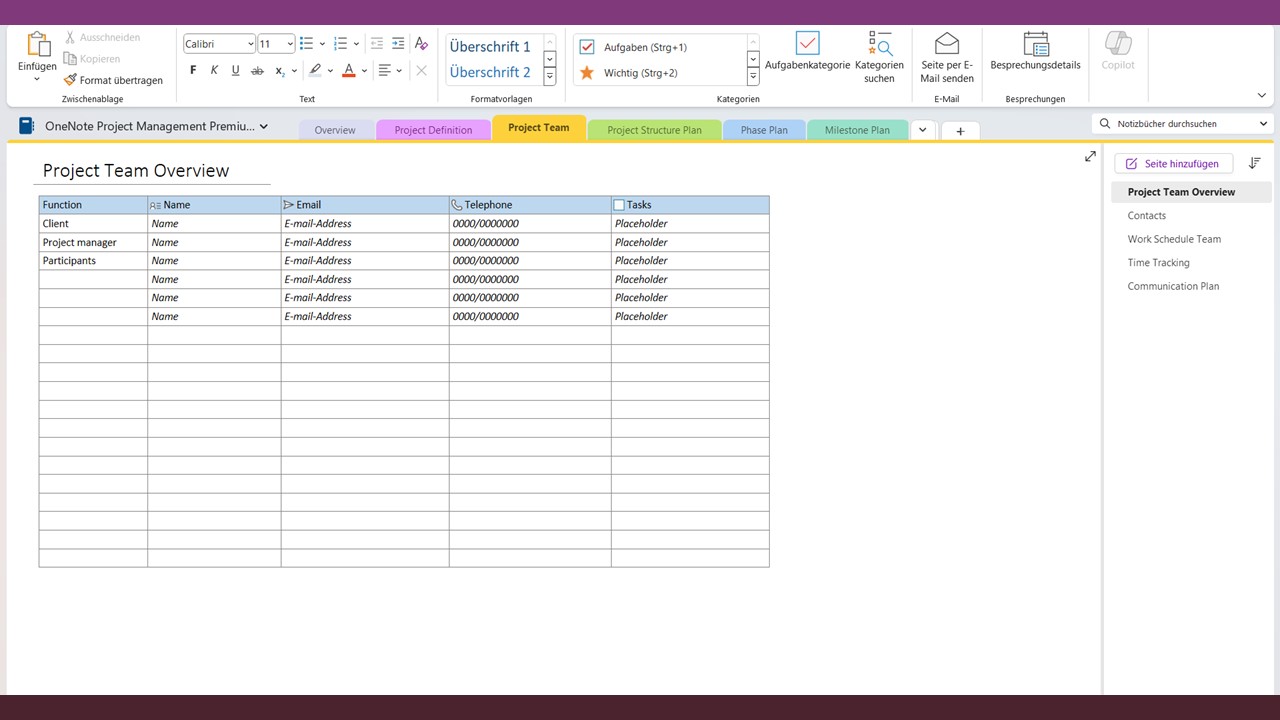Insert a bulleted list
The image size is (1280, 720).
pyautogui.click(x=307, y=44)
